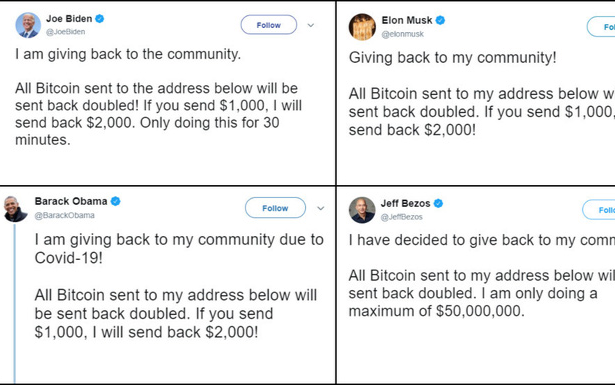Follow the Joe Biden account
Screen dimensions: 615x385
(x=269, y=25)
